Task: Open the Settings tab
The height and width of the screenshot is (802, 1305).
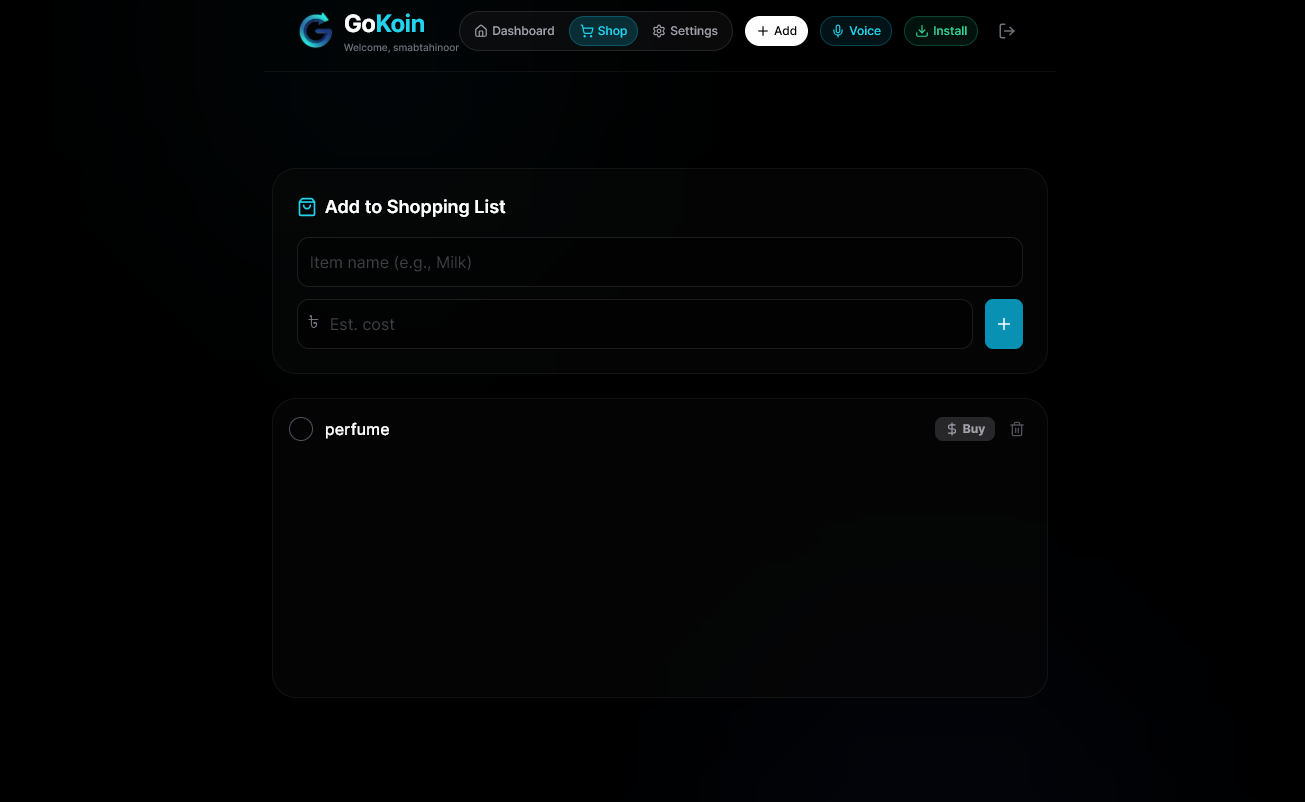Action: point(685,31)
